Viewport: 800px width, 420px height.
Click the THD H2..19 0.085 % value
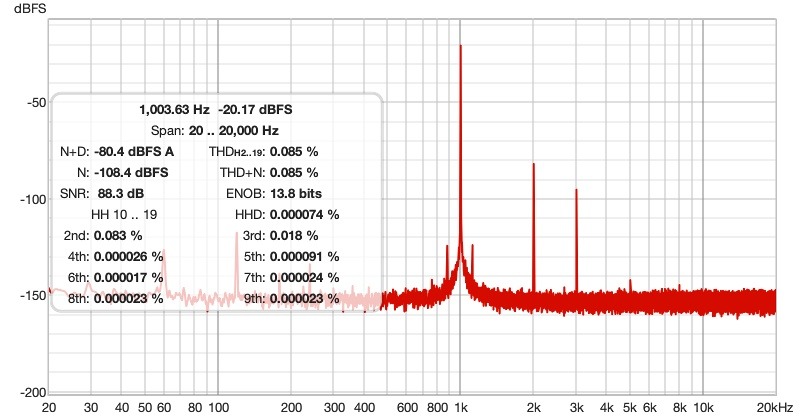pos(294,152)
